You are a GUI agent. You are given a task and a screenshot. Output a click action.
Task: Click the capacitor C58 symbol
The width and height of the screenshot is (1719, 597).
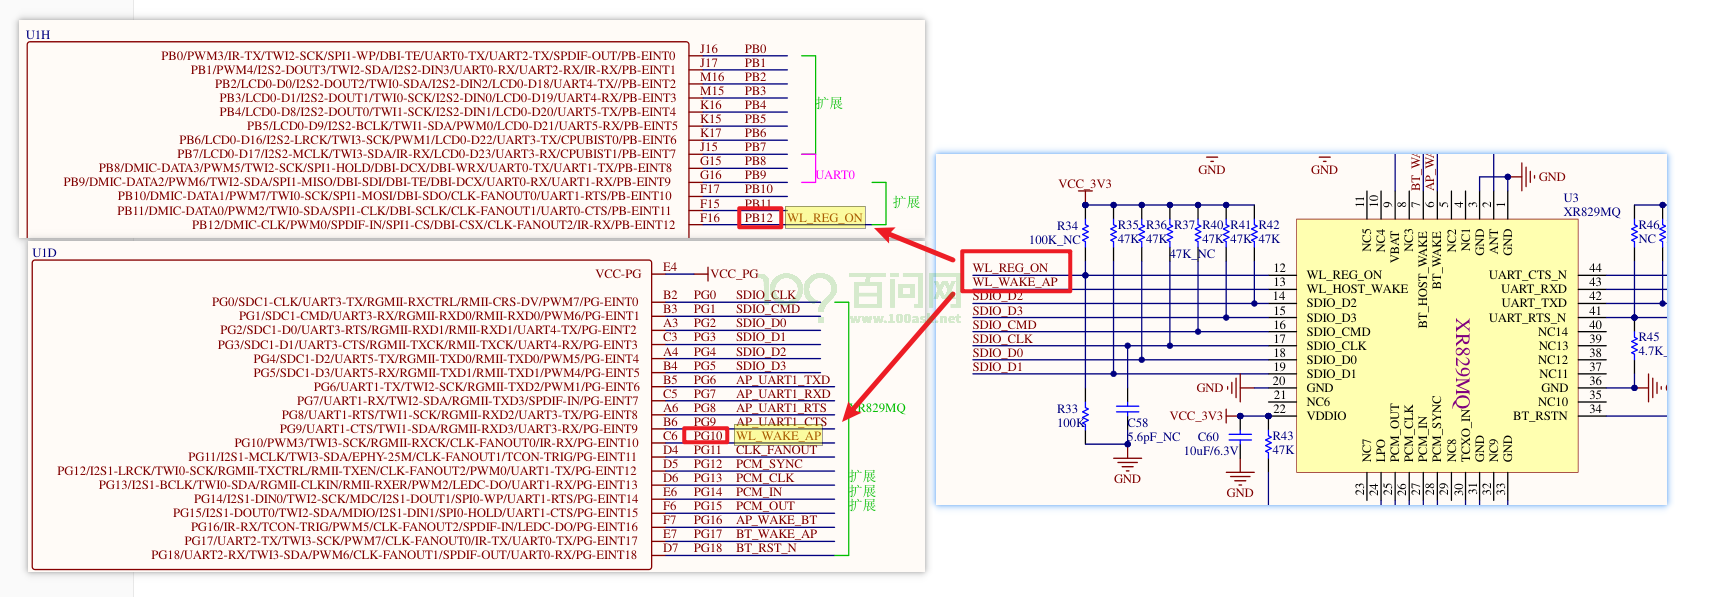[1127, 409]
